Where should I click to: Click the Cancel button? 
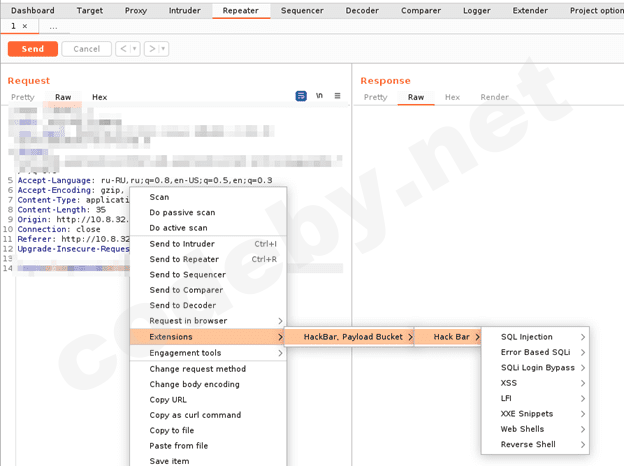tap(86, 49)
